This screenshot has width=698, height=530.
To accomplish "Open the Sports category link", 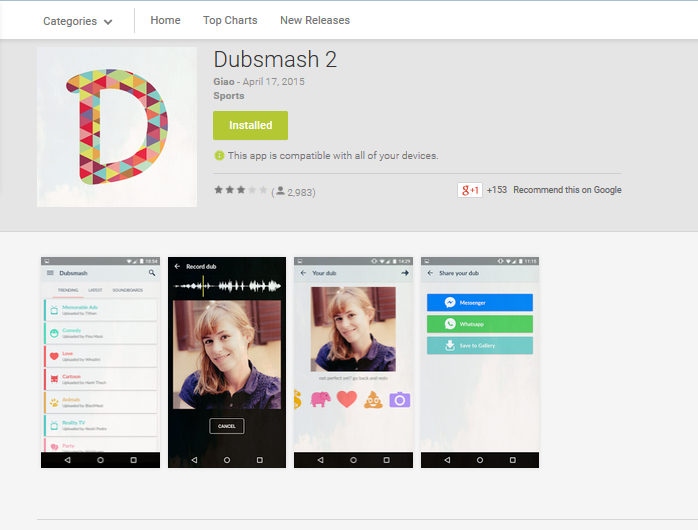I will coord(229,96).
